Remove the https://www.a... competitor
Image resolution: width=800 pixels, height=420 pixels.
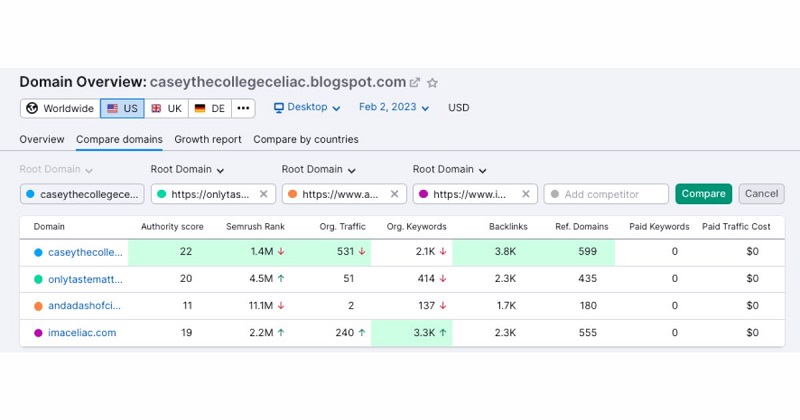point(394,194)
